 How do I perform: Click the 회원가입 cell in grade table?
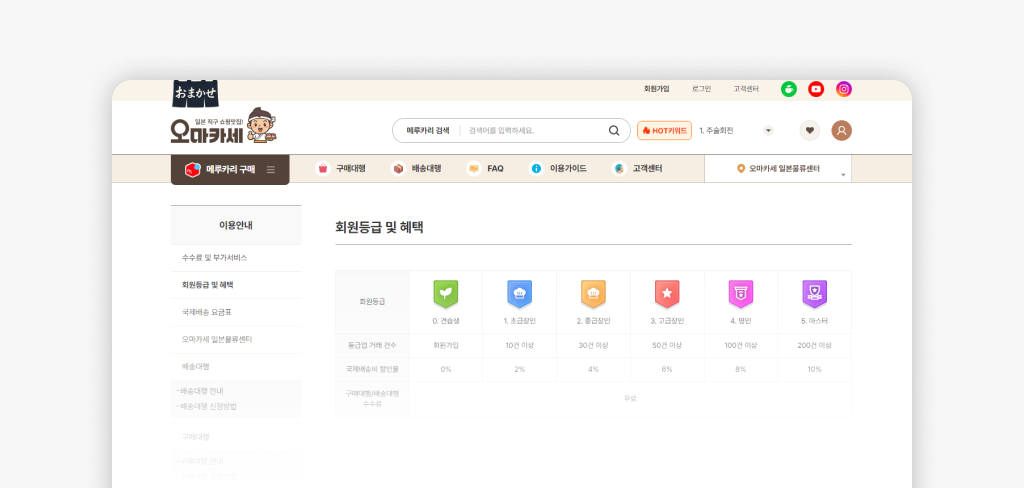tap(446, 345)
